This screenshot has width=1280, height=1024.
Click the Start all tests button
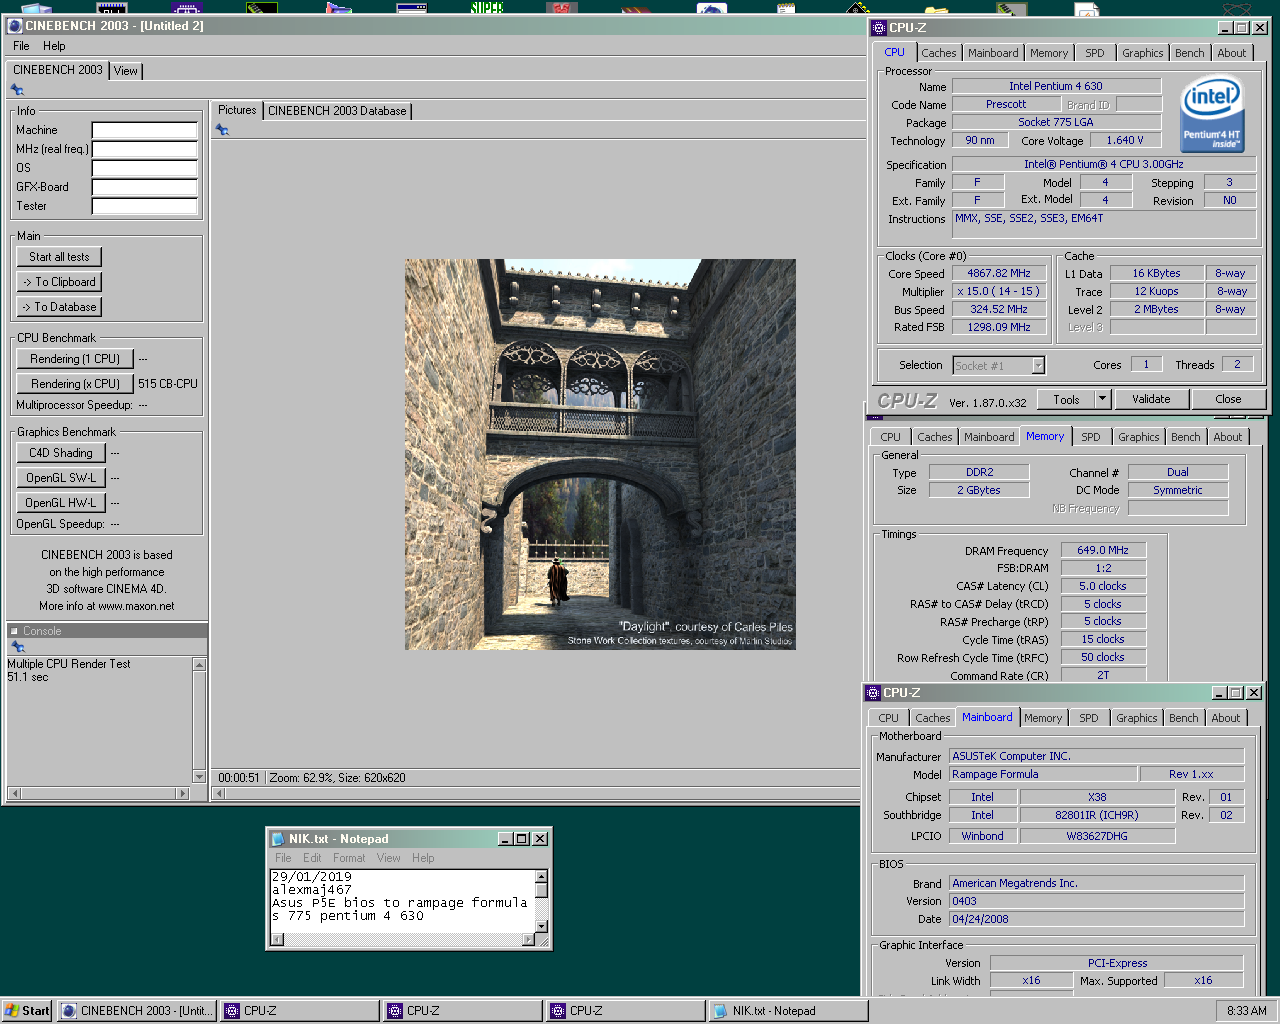pyautogui.click(x=59, y=257)
